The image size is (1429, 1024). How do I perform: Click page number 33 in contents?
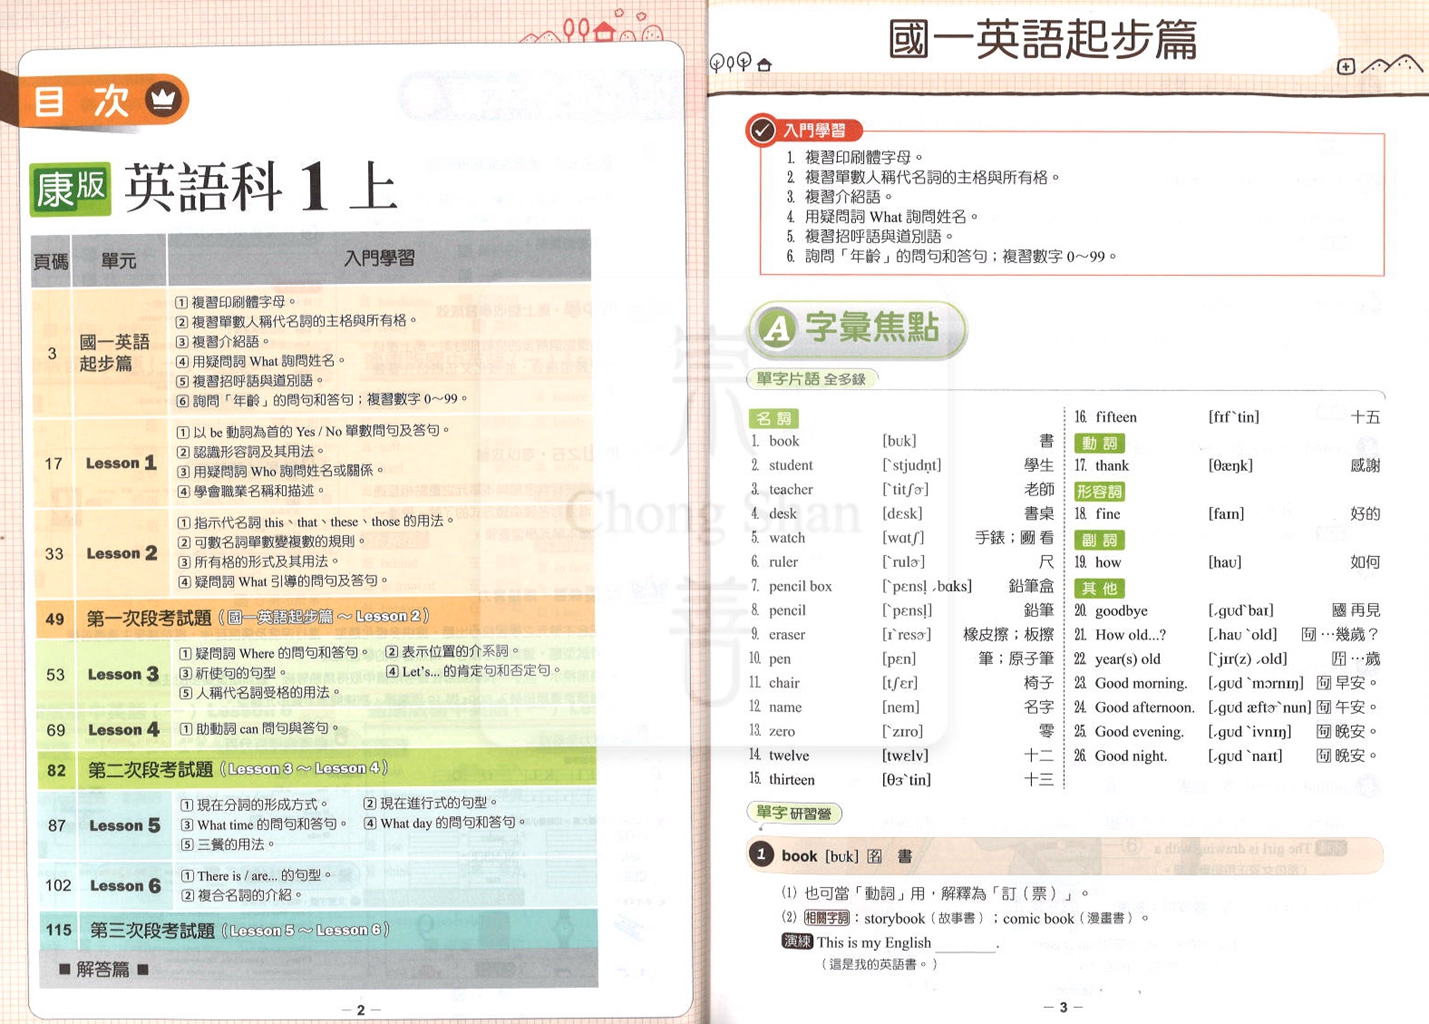click(x=54, y=554)
